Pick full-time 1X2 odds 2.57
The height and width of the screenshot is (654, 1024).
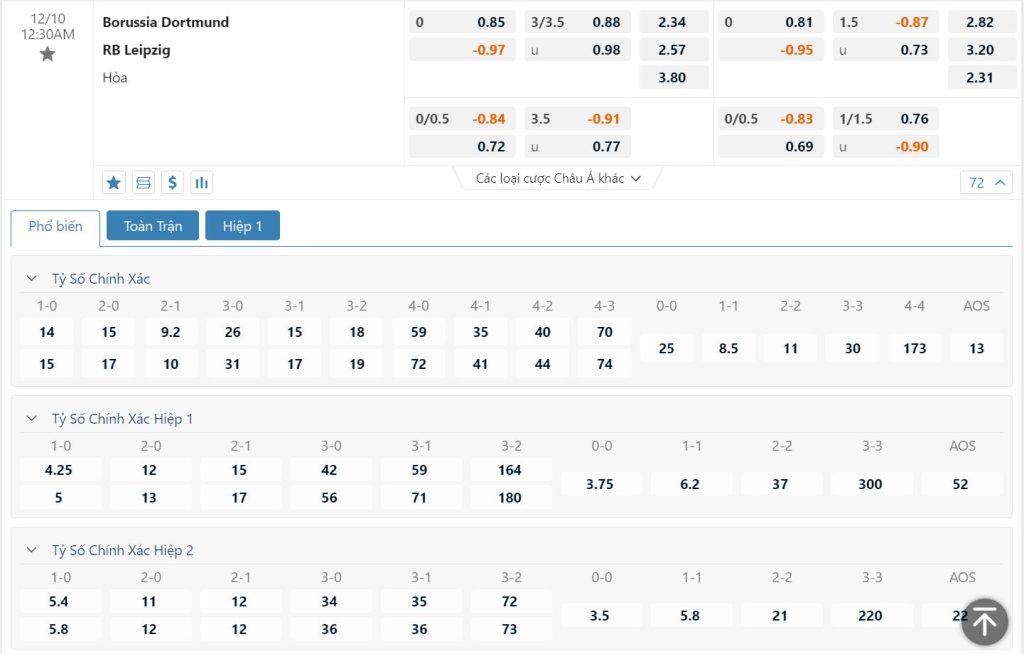(x=673, y=50)
